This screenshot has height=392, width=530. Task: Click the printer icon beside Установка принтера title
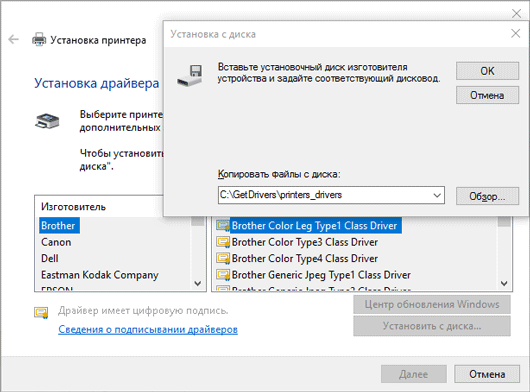pyautogui.click(x=39, y=40)
